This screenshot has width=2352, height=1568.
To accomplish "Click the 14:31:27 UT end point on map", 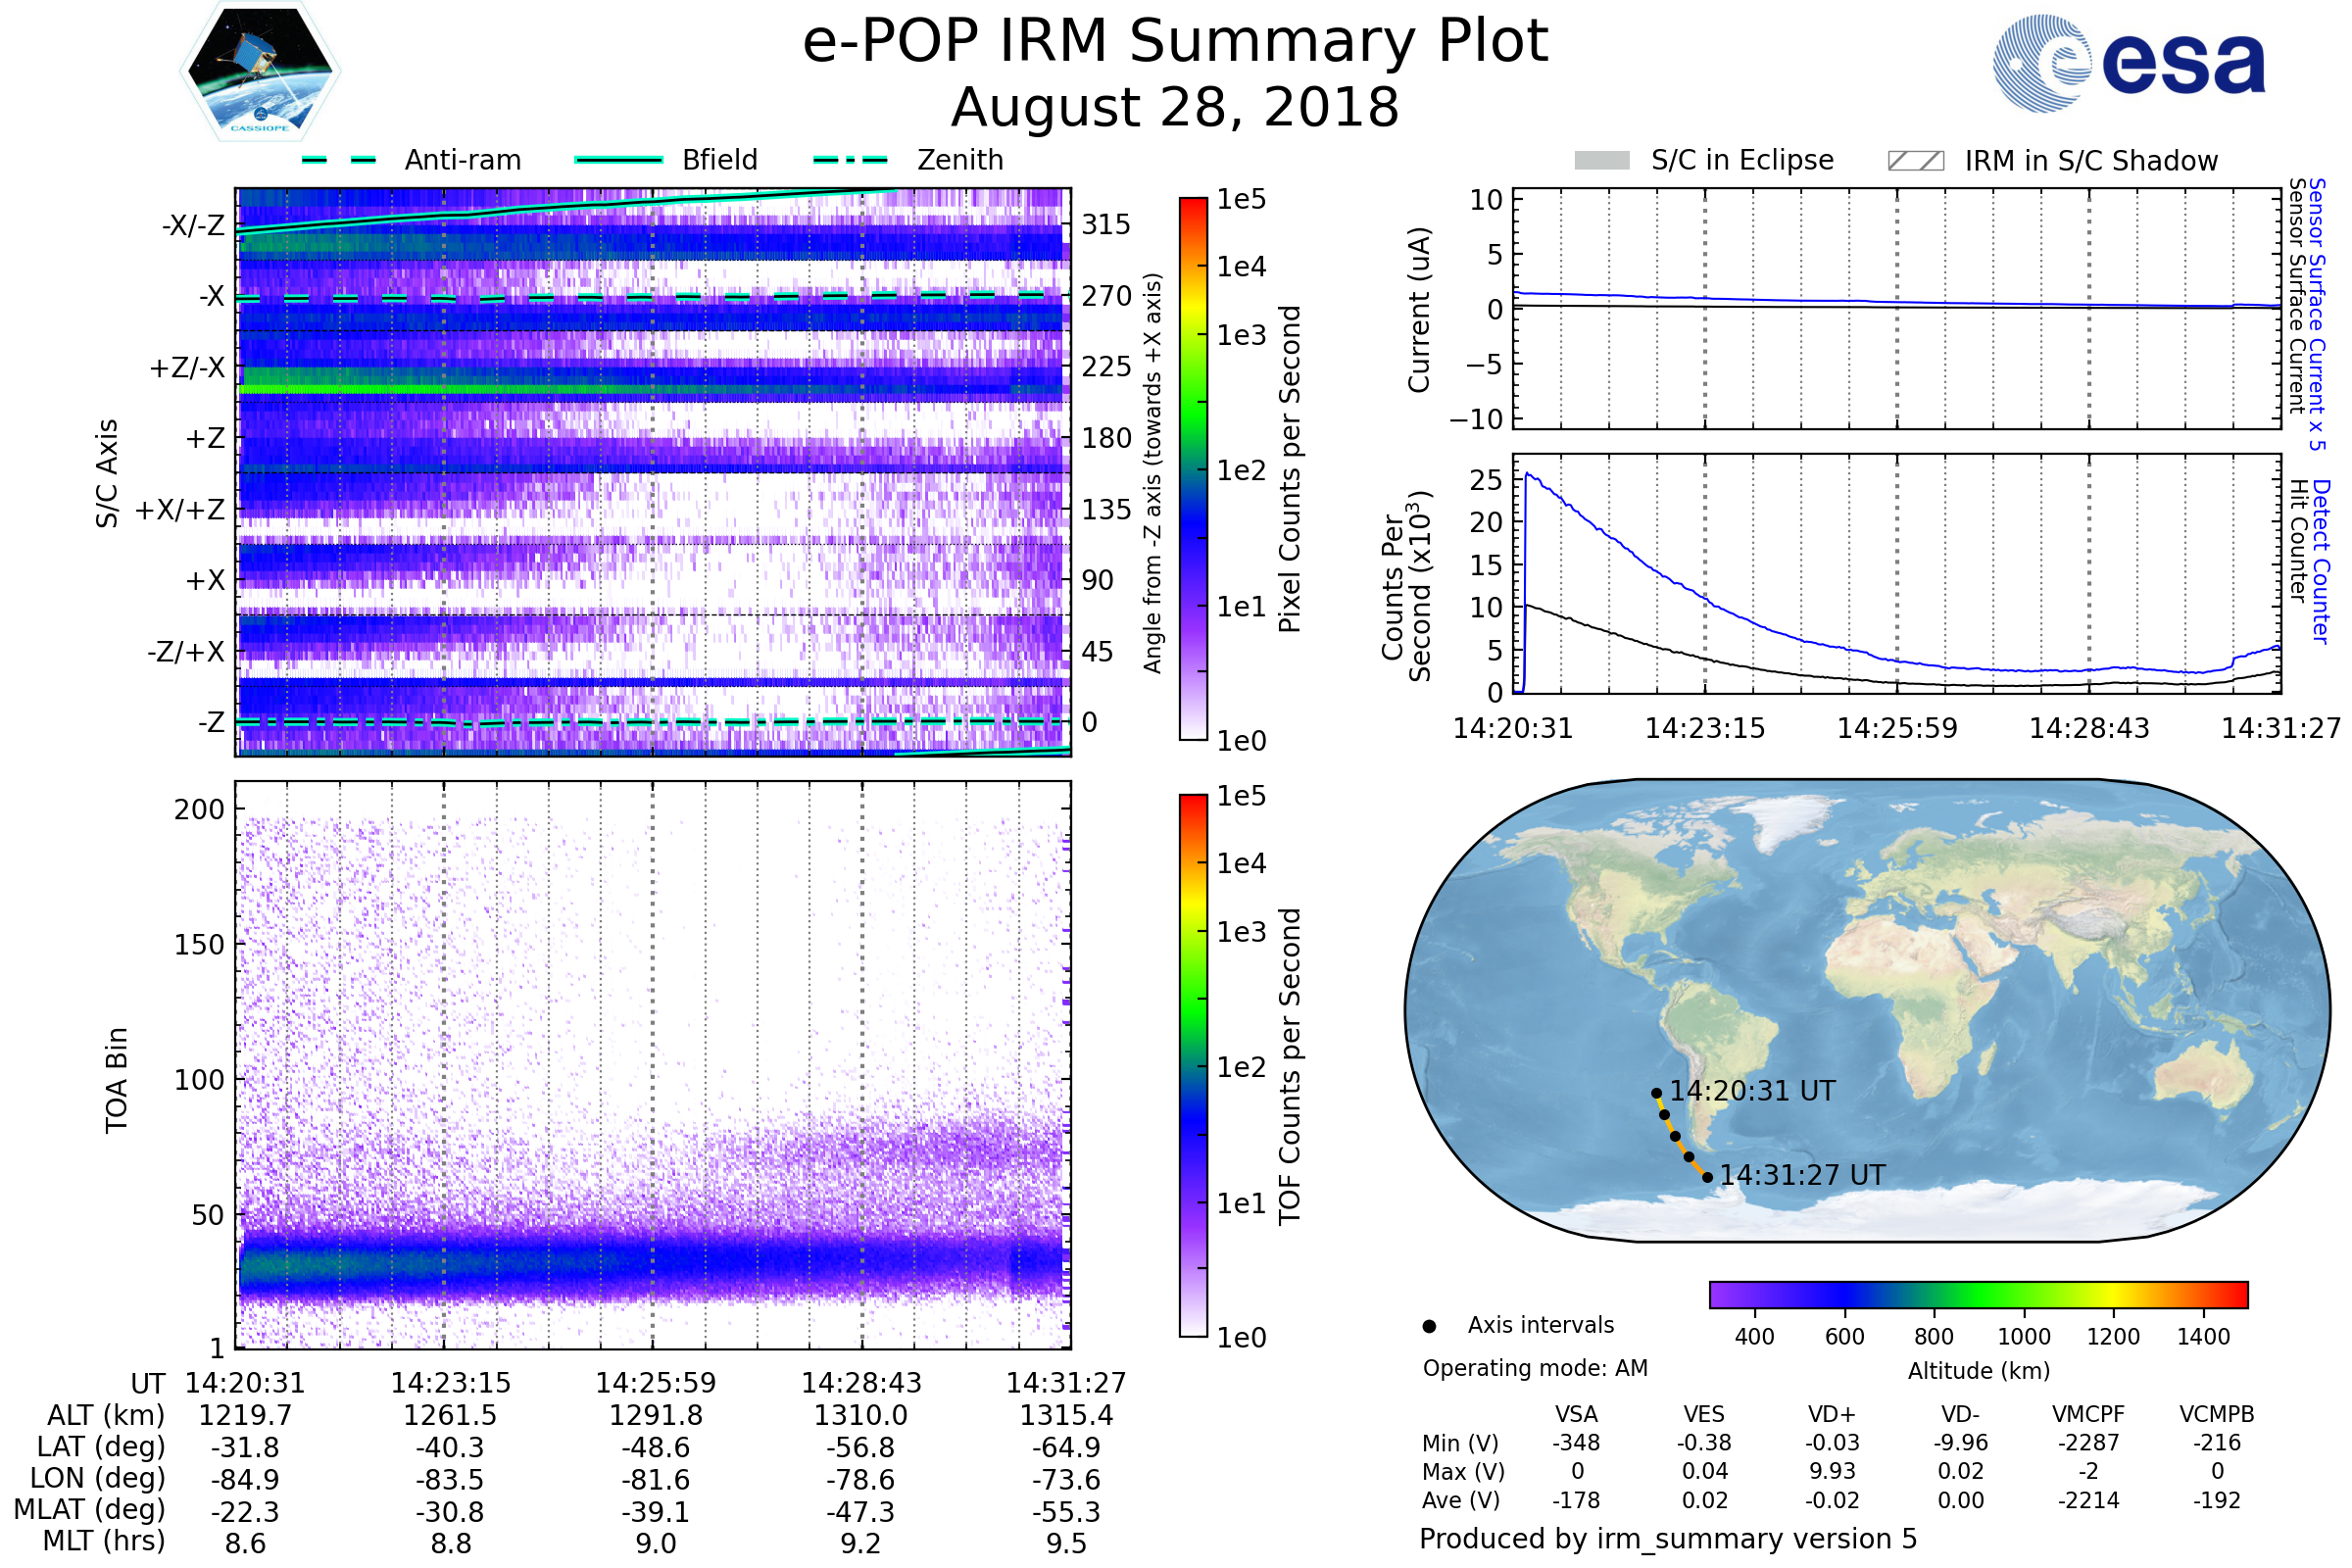I will [1708, 1177].
